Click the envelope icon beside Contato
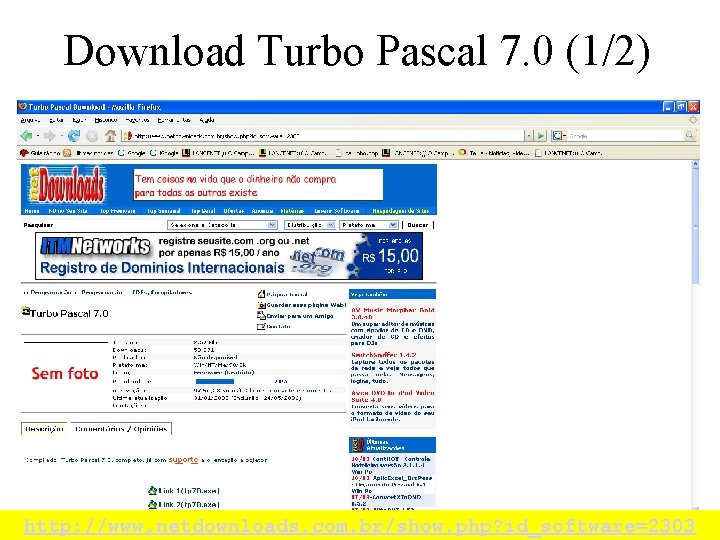 (261, 326)
